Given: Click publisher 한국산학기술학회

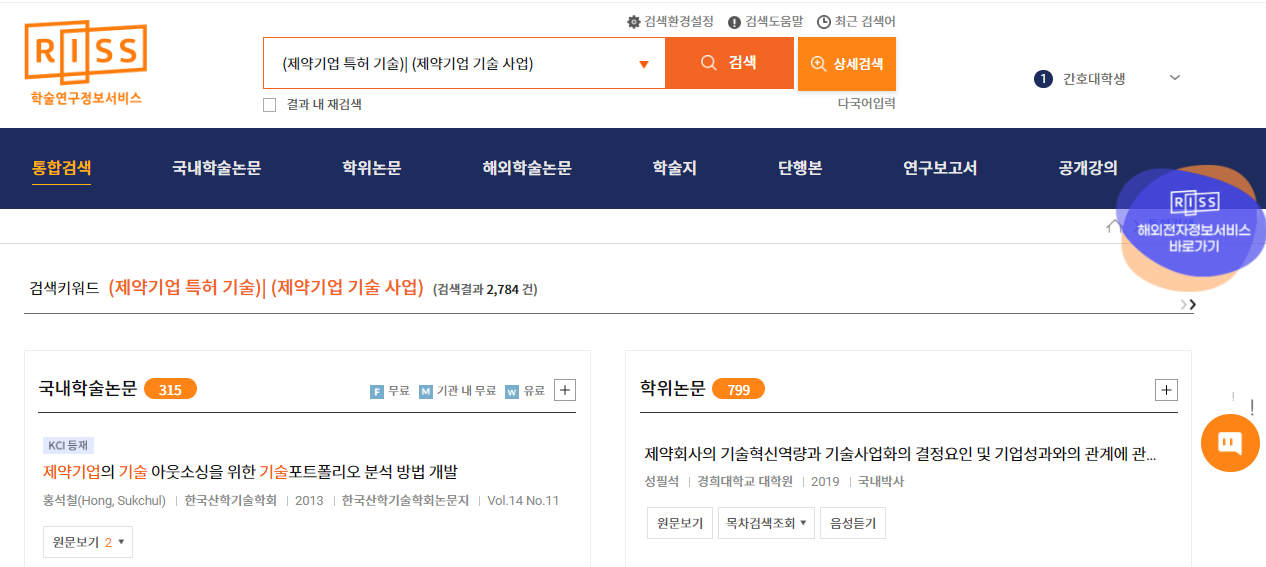Looking at the screenshot, I should tap(231, 500).
